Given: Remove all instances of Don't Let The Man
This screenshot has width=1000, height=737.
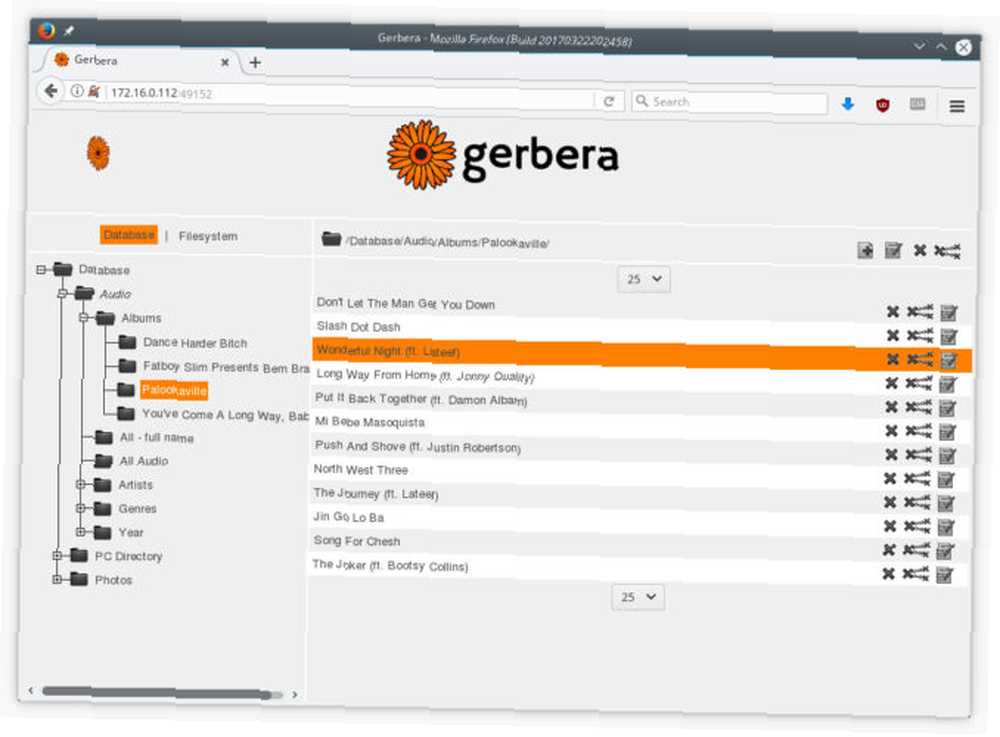Looking at the screenshot, I should [920, 311].
